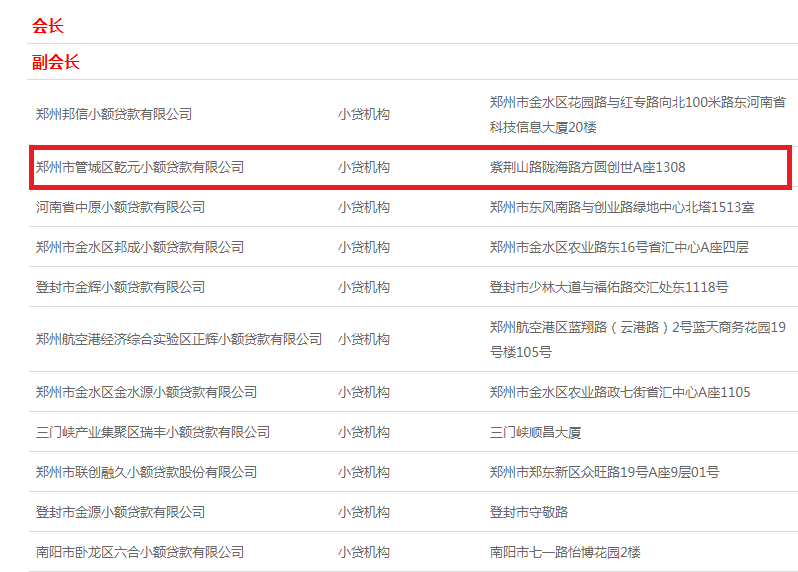Click address 郑东新区众旺路19号A座9层01号
Screen dimensions: 798x572
point(604,472)
